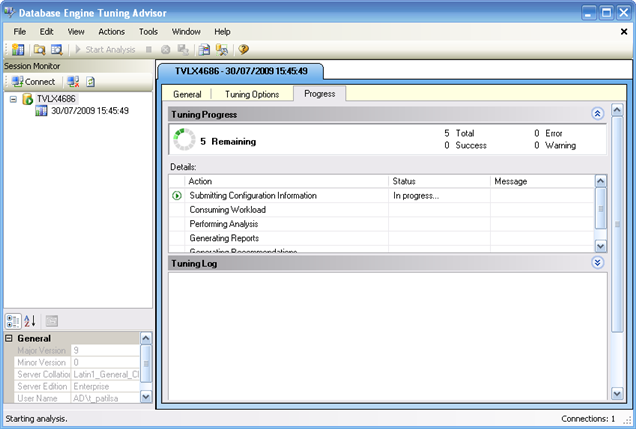
Task: Click the session icon beside 30/07/2009 15:45:49
Action: click(x=41, y=111)
